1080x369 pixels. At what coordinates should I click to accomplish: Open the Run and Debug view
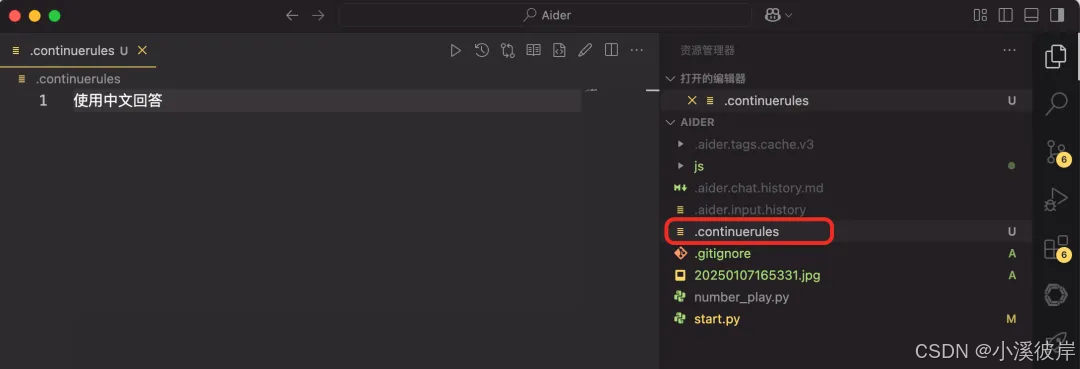pyautogui.click(x=1055, y=199)
